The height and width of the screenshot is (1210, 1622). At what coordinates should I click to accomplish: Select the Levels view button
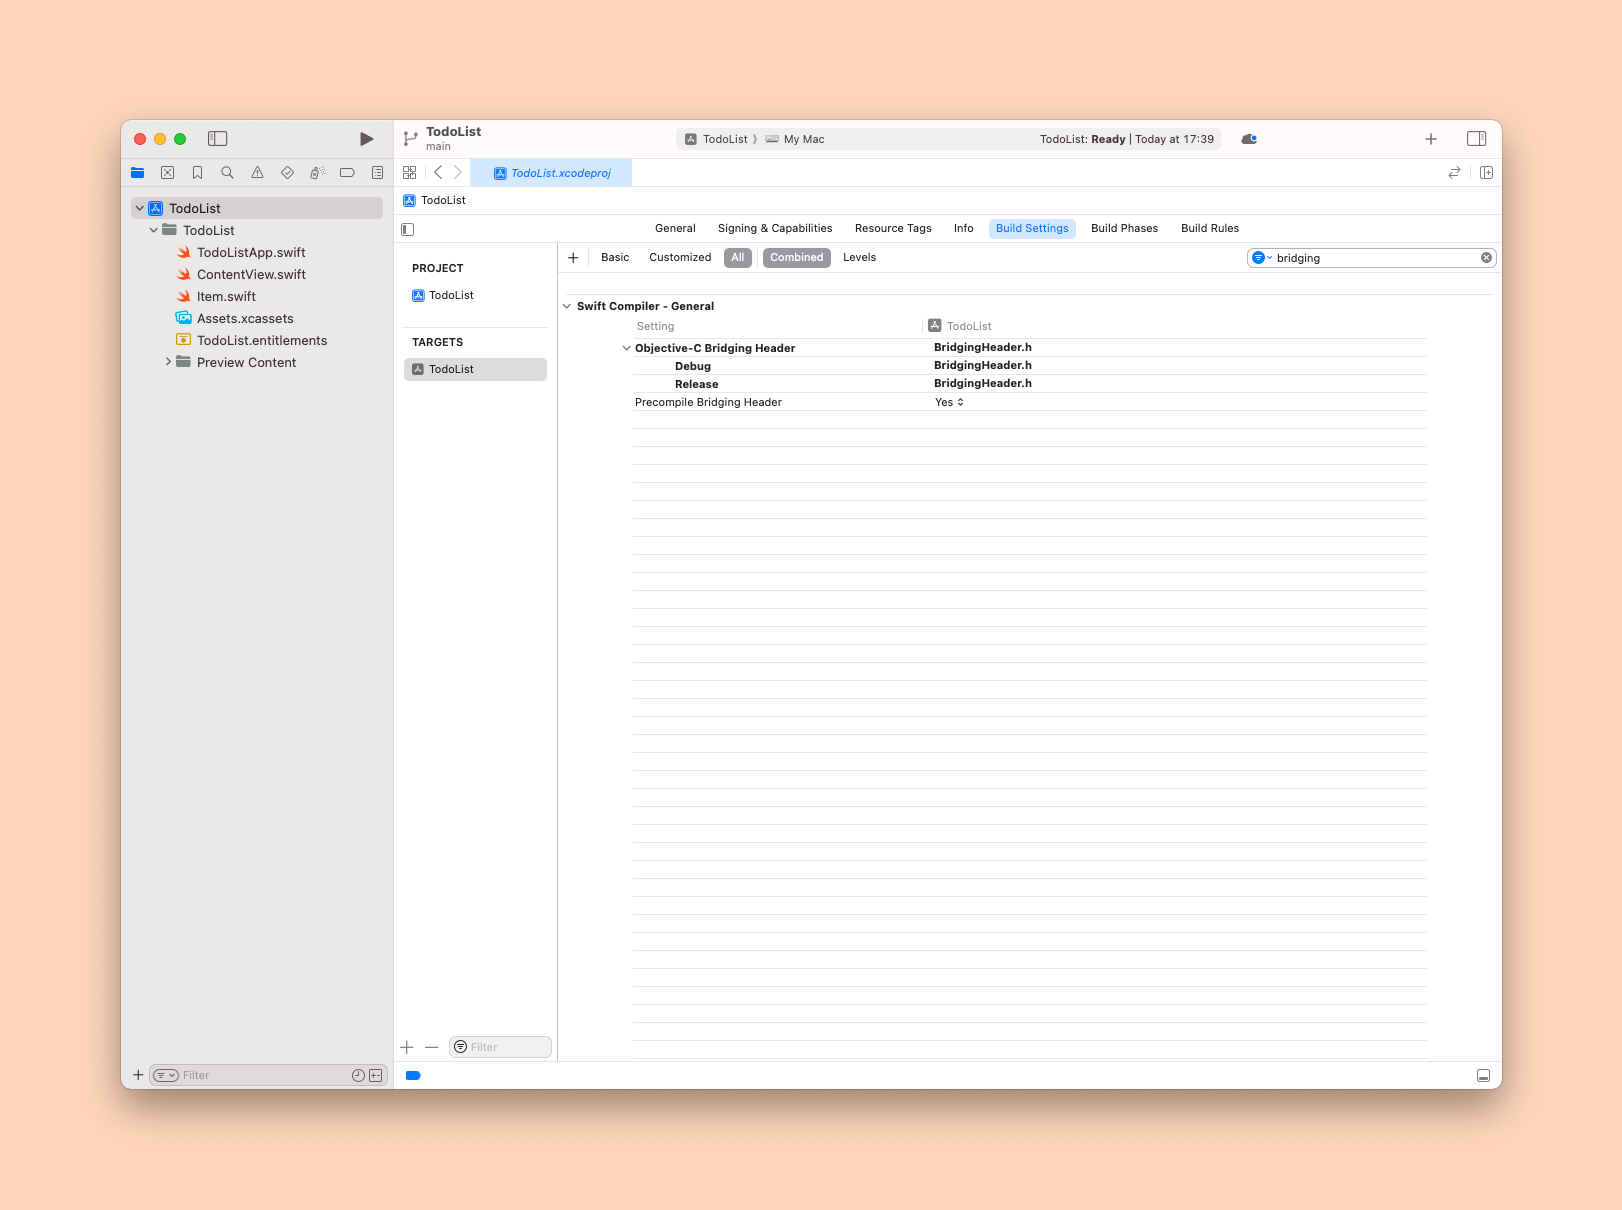(x=859, y=258)
